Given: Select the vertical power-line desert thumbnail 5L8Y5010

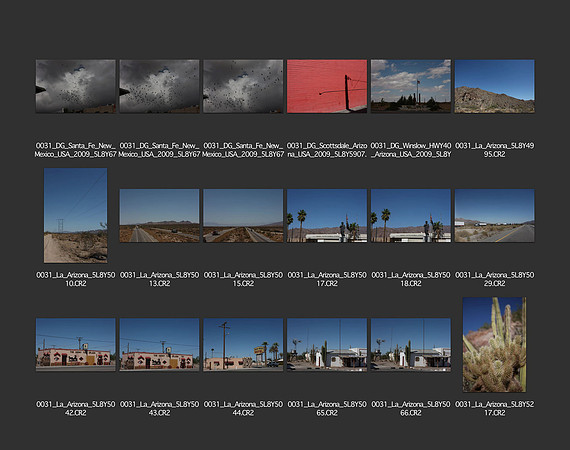Looking at the screenshot, I should (x=76, y=215).
